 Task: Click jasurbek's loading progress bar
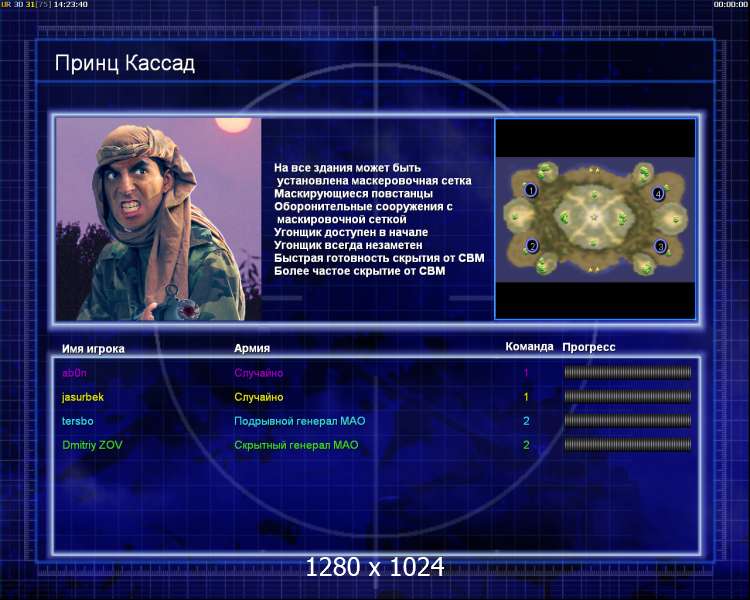tap(627, 397)
